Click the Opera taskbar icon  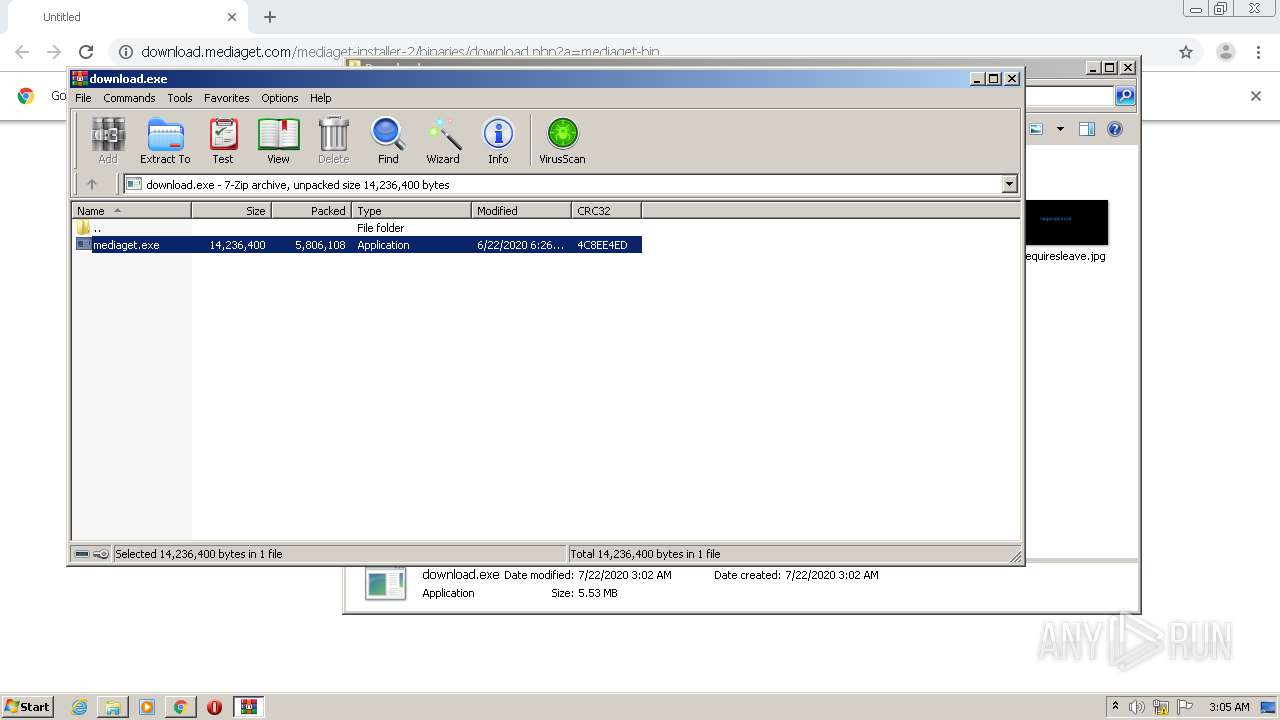pos(214,707)
